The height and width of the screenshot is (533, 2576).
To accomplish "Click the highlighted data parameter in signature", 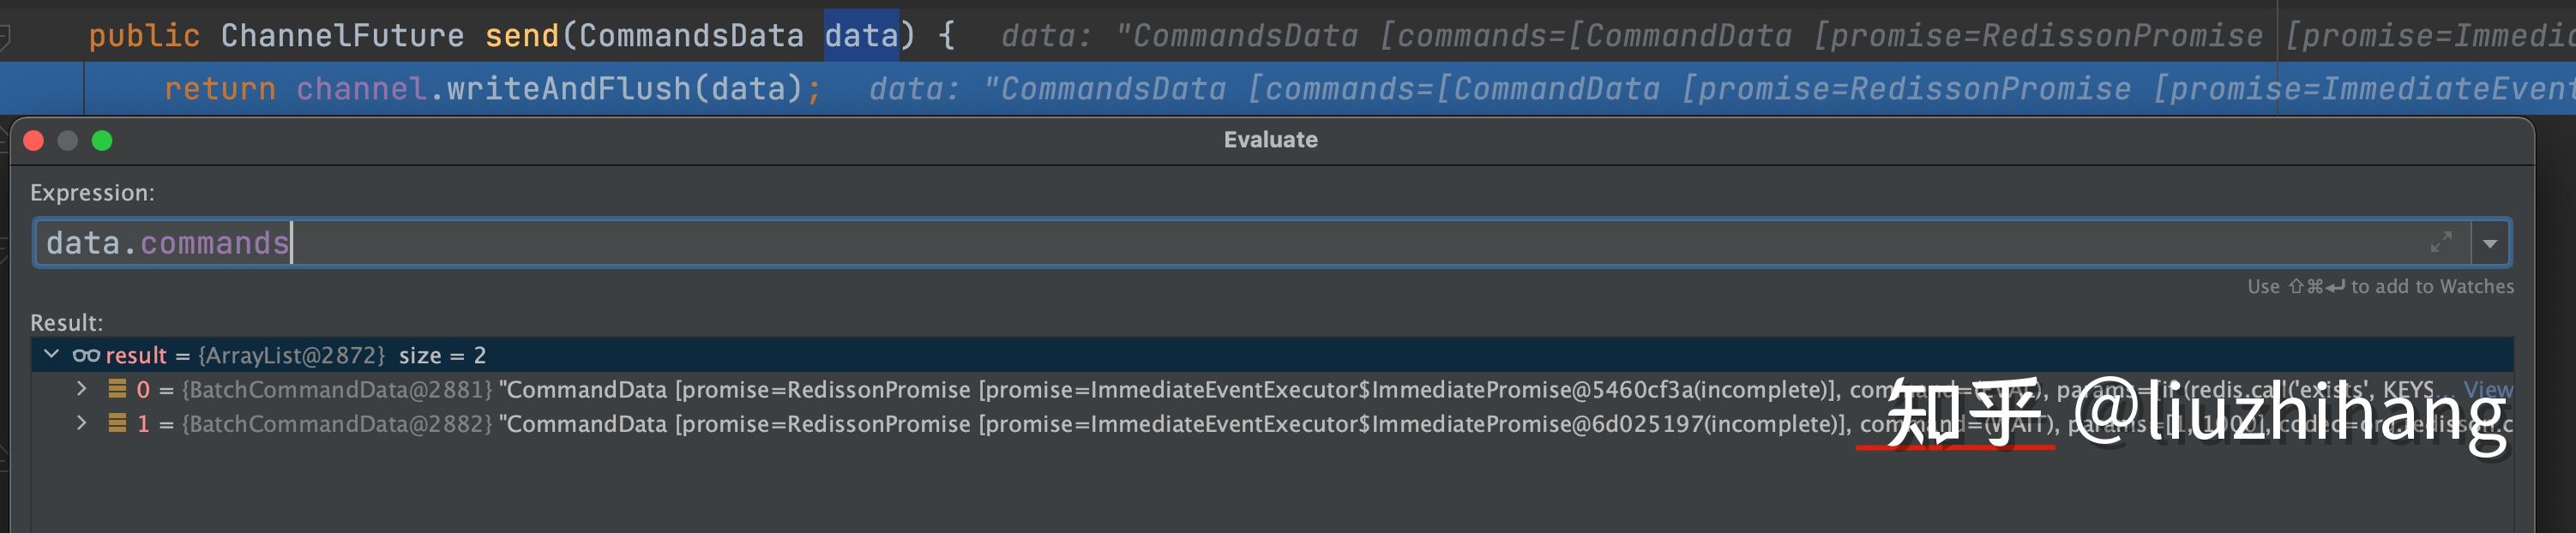I will [x=860, y=36].
